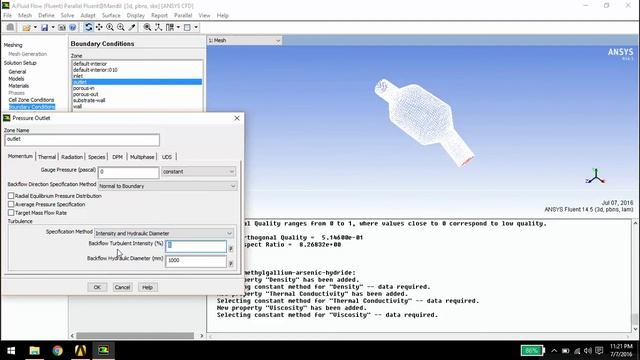Select porous-in zone in list

[137, 88]
